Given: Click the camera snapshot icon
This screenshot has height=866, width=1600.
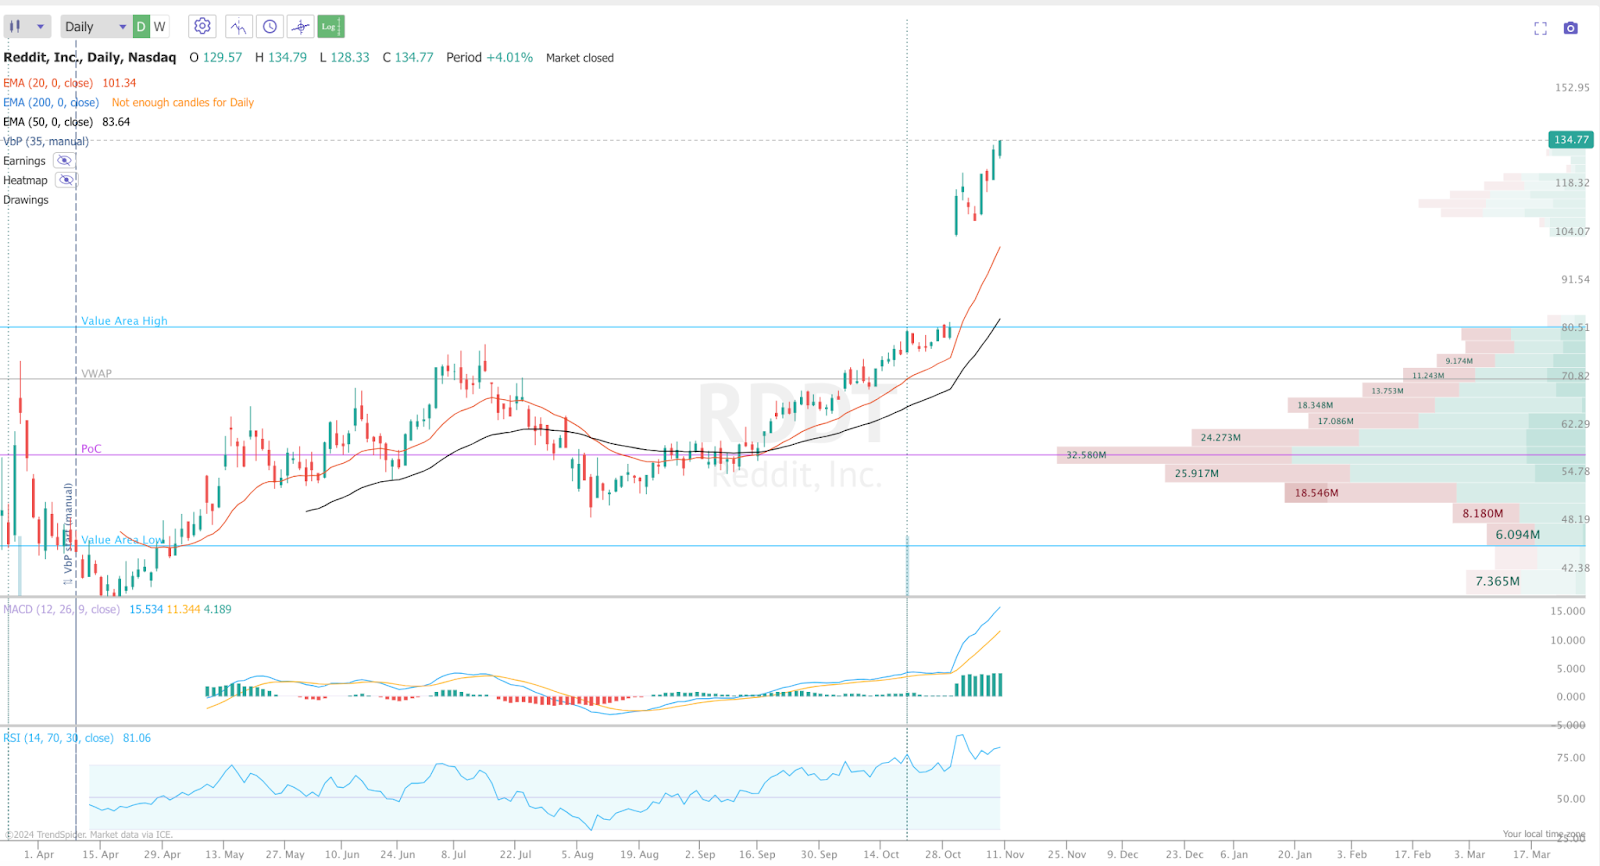Looking at the screenshot, I should [1571, 28].
